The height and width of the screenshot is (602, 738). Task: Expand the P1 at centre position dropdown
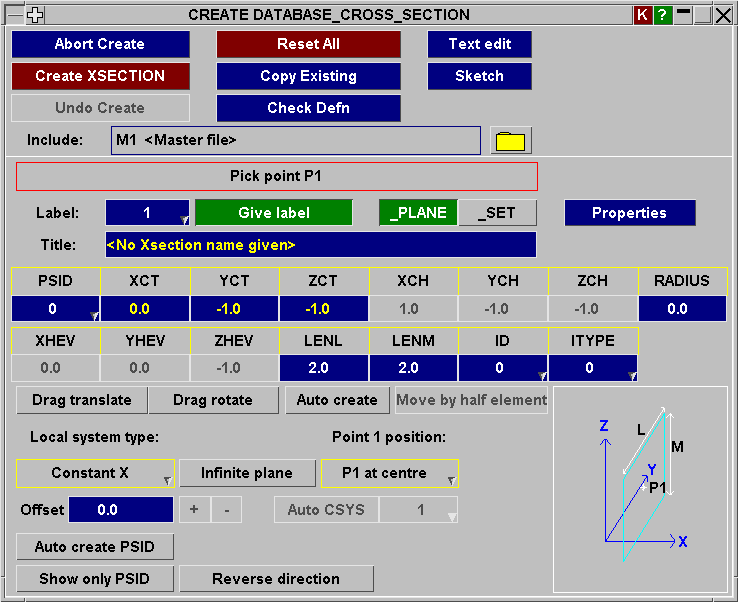point(389,473)
